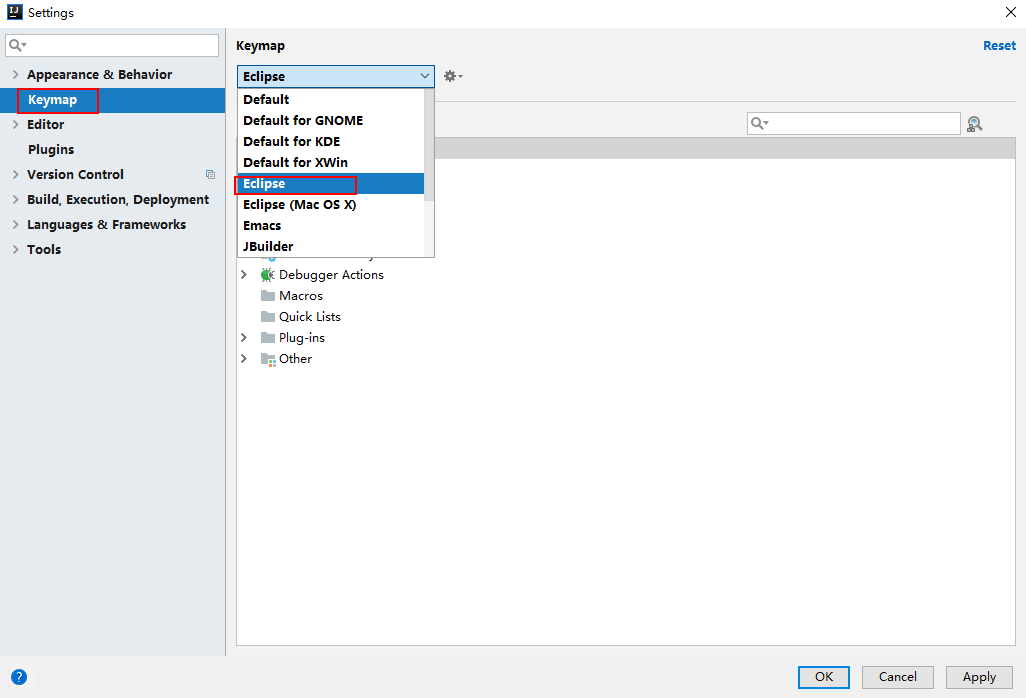The height and width of the screenshot is (698, 1026).
Task: Expand the Plug-ins tree node
Action: coord(244,338)
